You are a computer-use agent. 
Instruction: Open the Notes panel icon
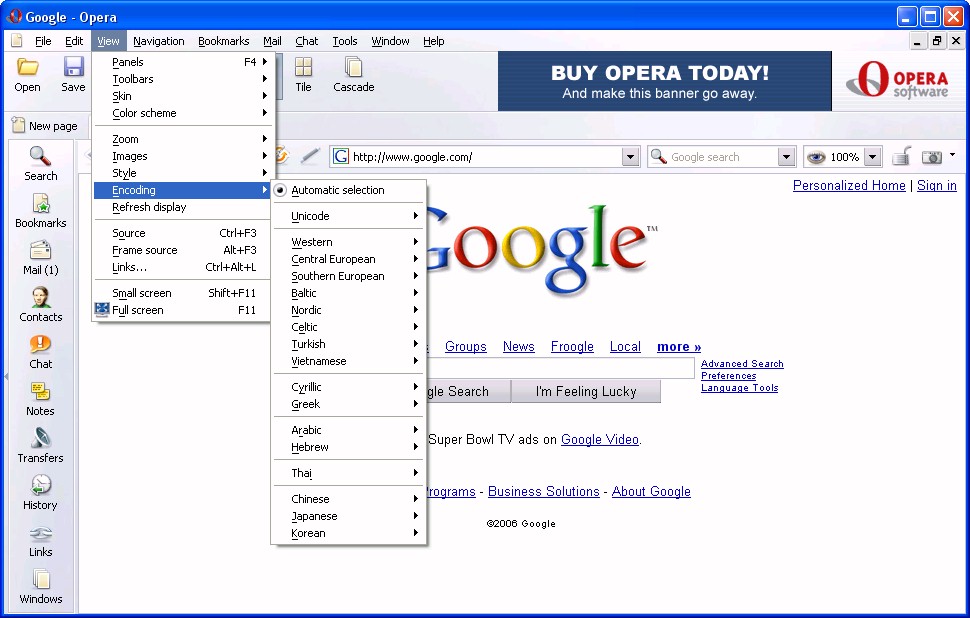(x=40, y=391)
